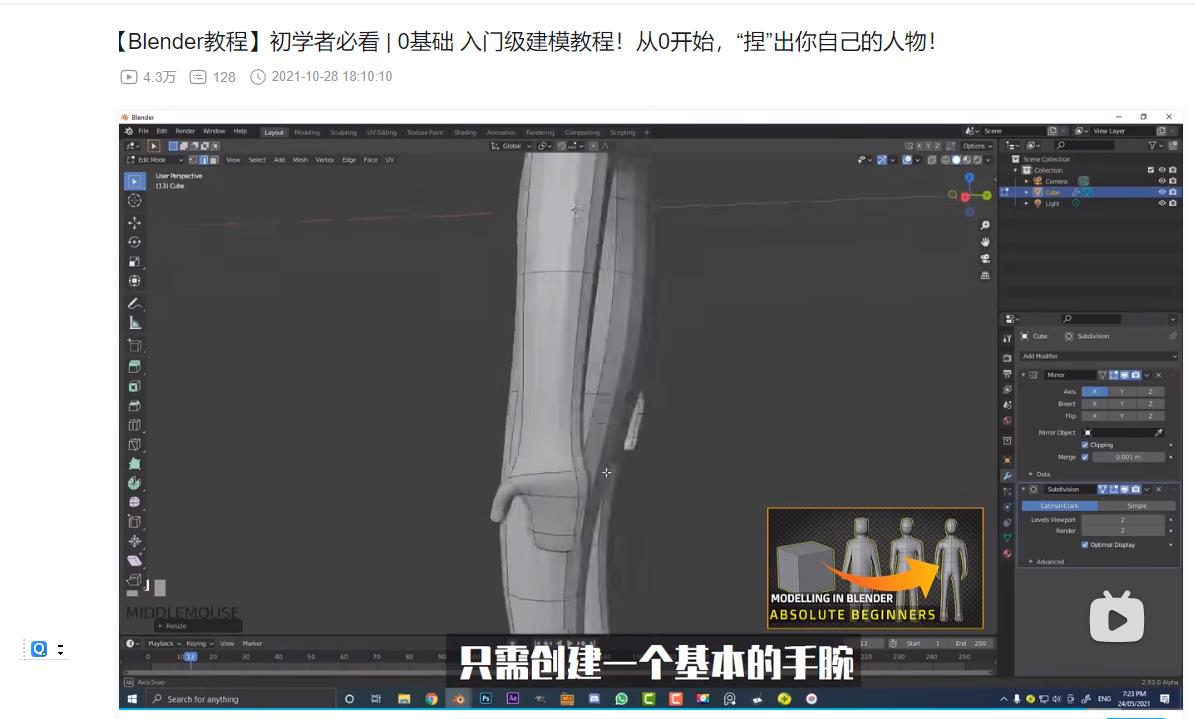Select the Bevel tool
The height and width of the screenshot is (719, 1195).
pyautogui.click(x=134, y=406)
